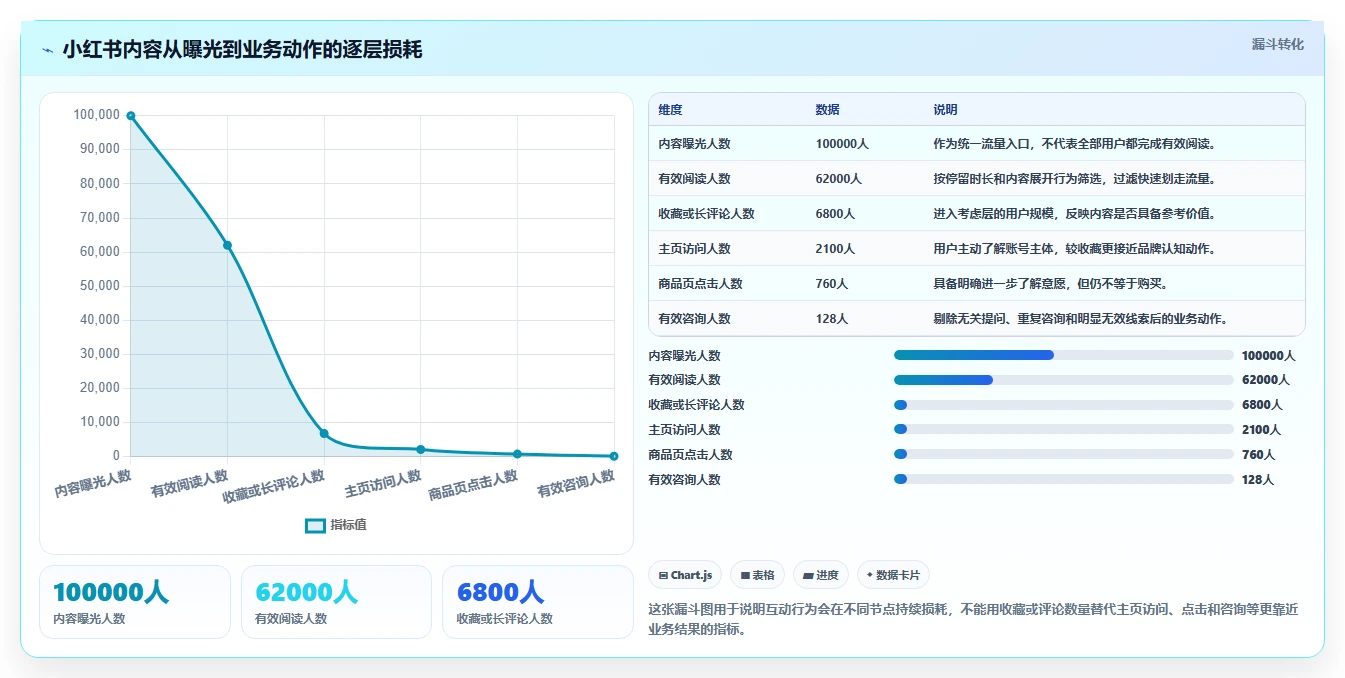Click the description starting 剔除无关提问
This screenshot has height=678, width=1345.
(x=1080, y=319)
